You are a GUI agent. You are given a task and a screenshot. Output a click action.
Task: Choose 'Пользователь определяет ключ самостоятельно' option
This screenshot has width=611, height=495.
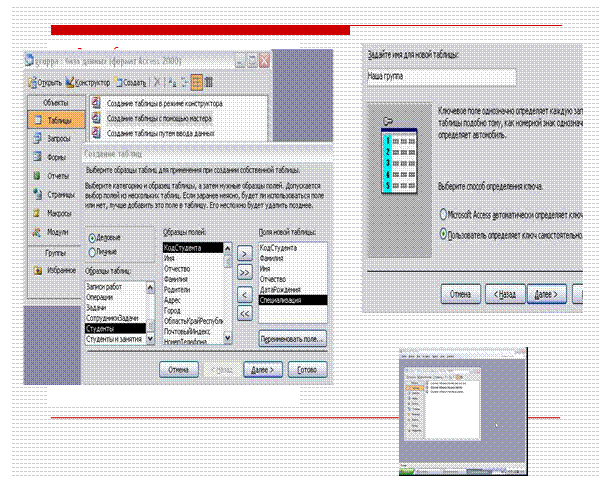(x=443, y=233)
